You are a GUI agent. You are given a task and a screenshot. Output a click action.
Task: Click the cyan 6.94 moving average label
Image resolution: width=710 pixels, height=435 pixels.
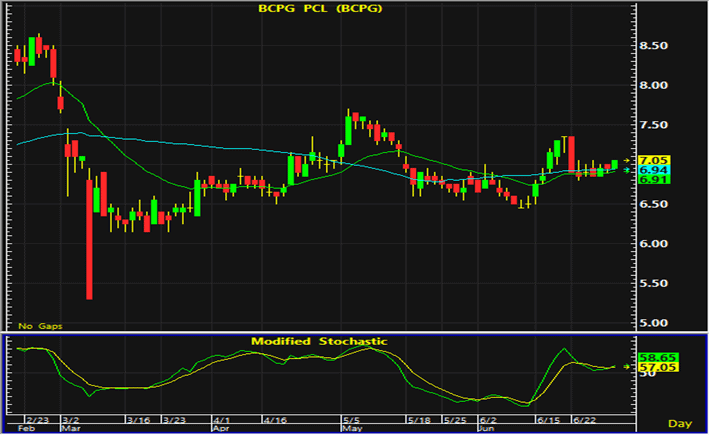[x=653, y=170]
